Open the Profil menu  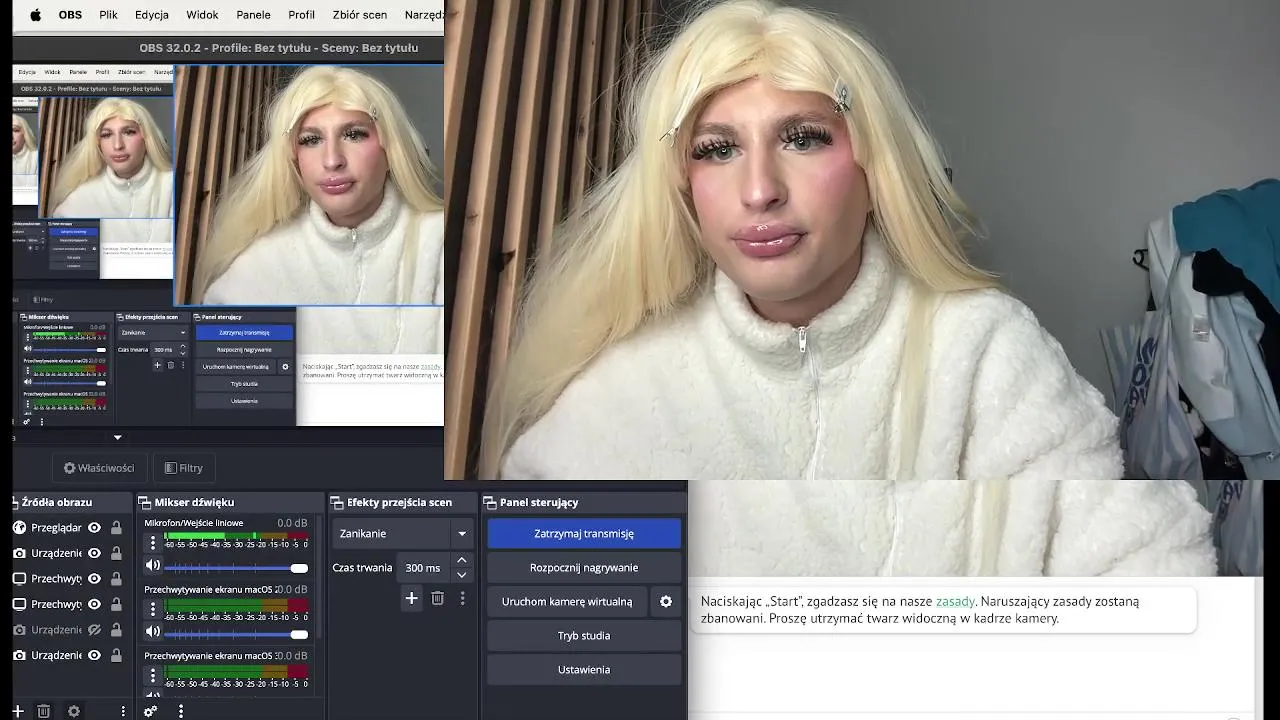[x=301, y=15]
